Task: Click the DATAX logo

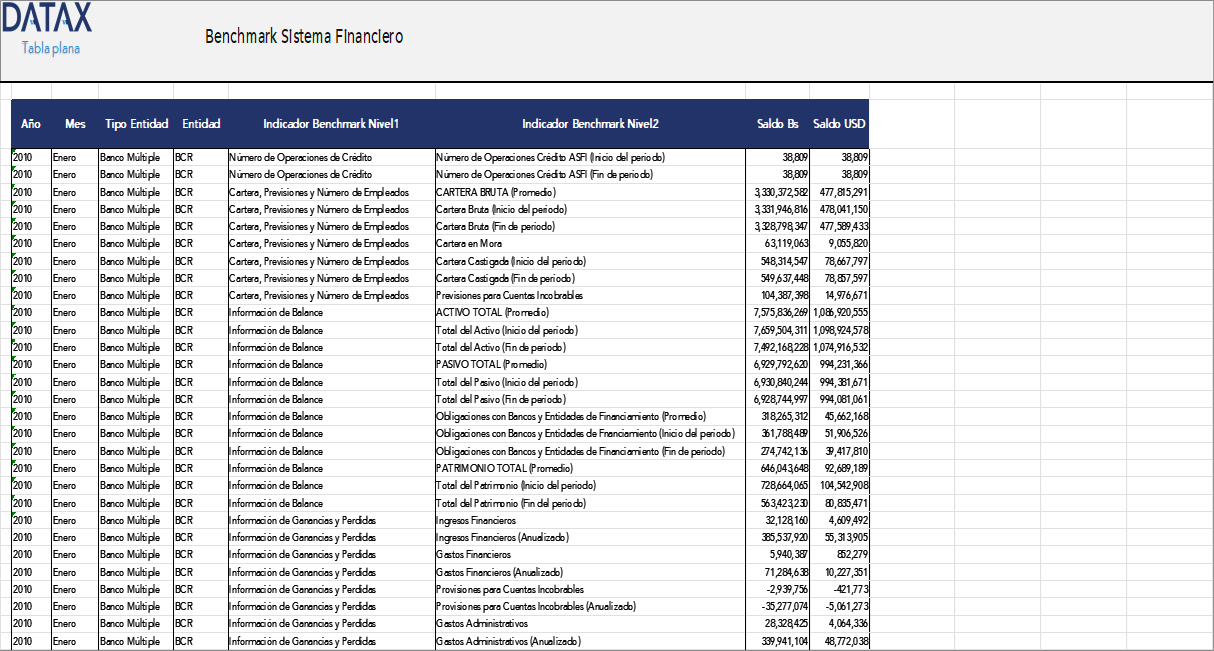Action: [46, 18]
